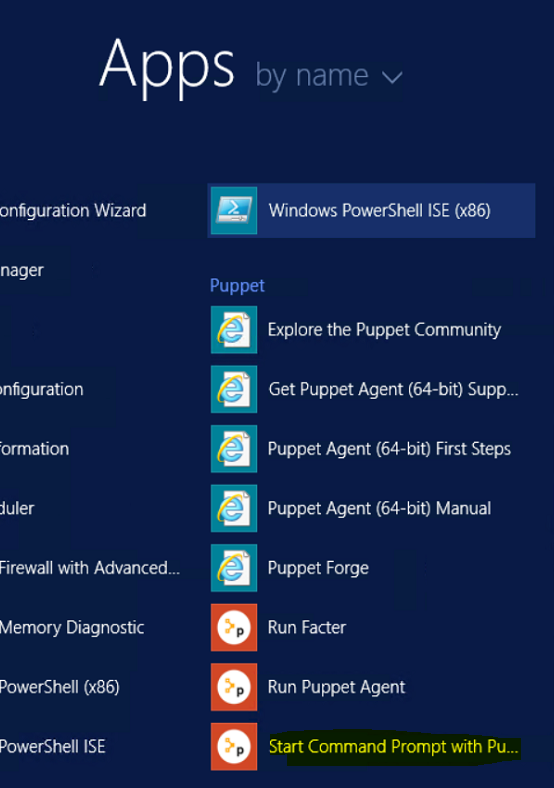The width and height of the screenshot is (554, 788).
Task: Open the 'onfiguration Wizard' app entry
Action: 73,211
